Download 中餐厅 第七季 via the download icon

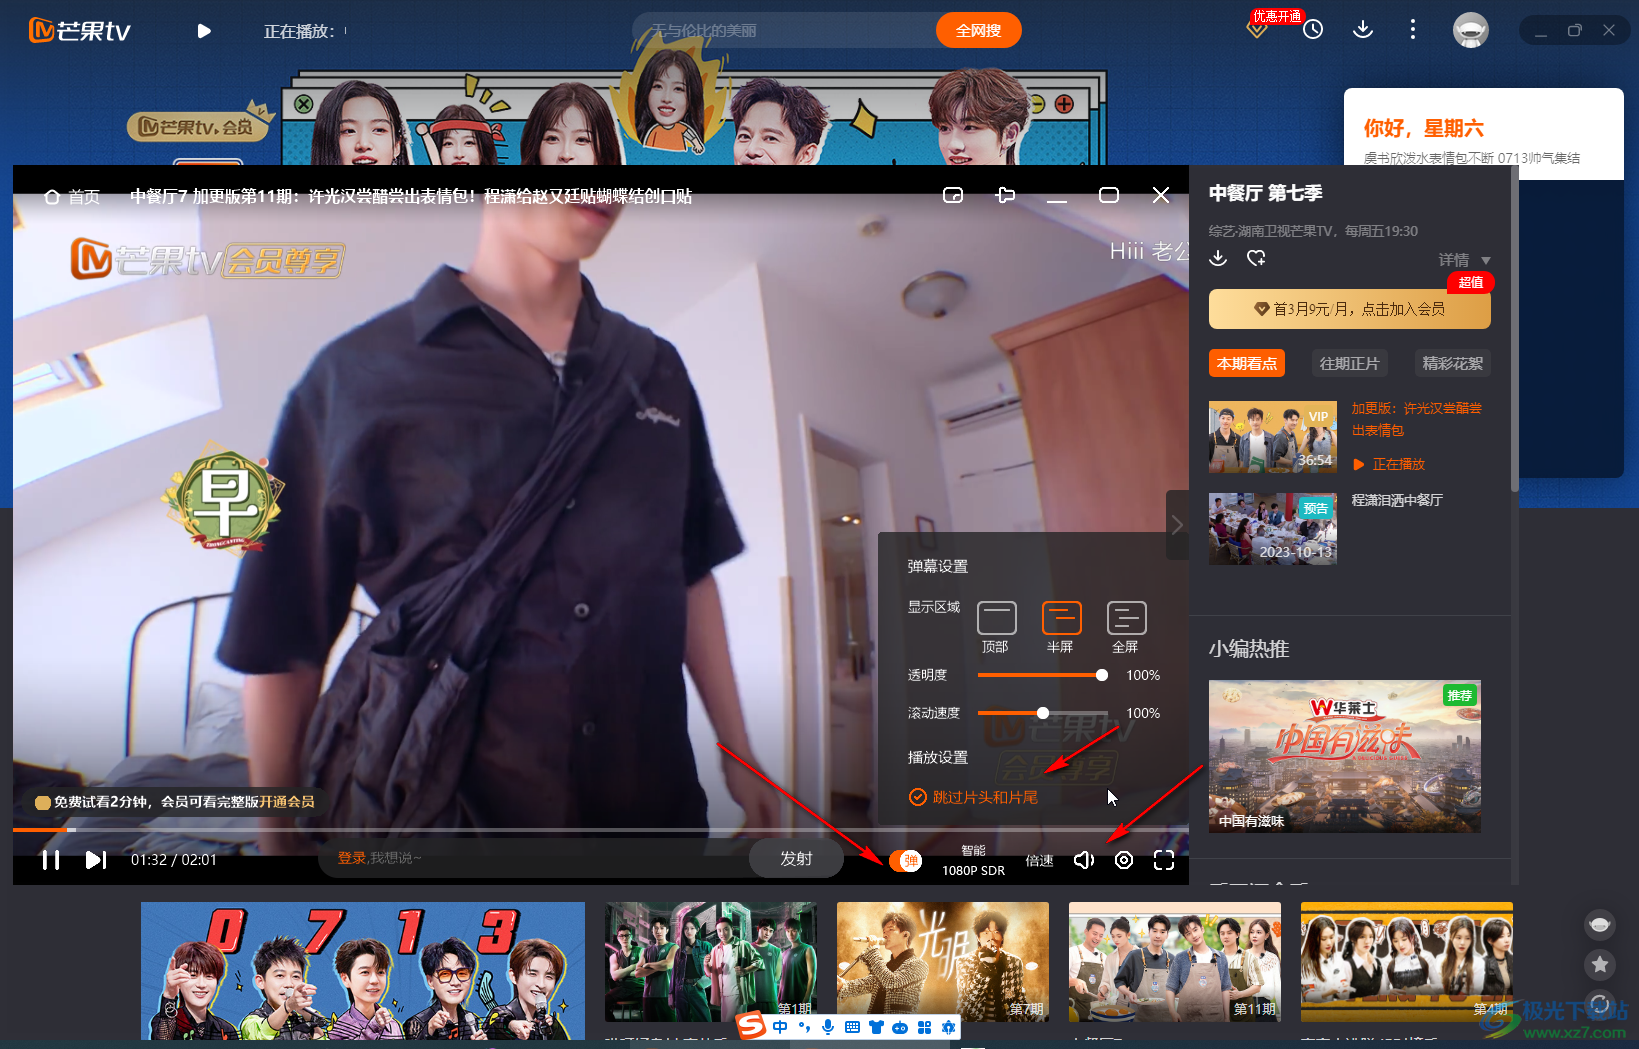tap(1218, 258)
